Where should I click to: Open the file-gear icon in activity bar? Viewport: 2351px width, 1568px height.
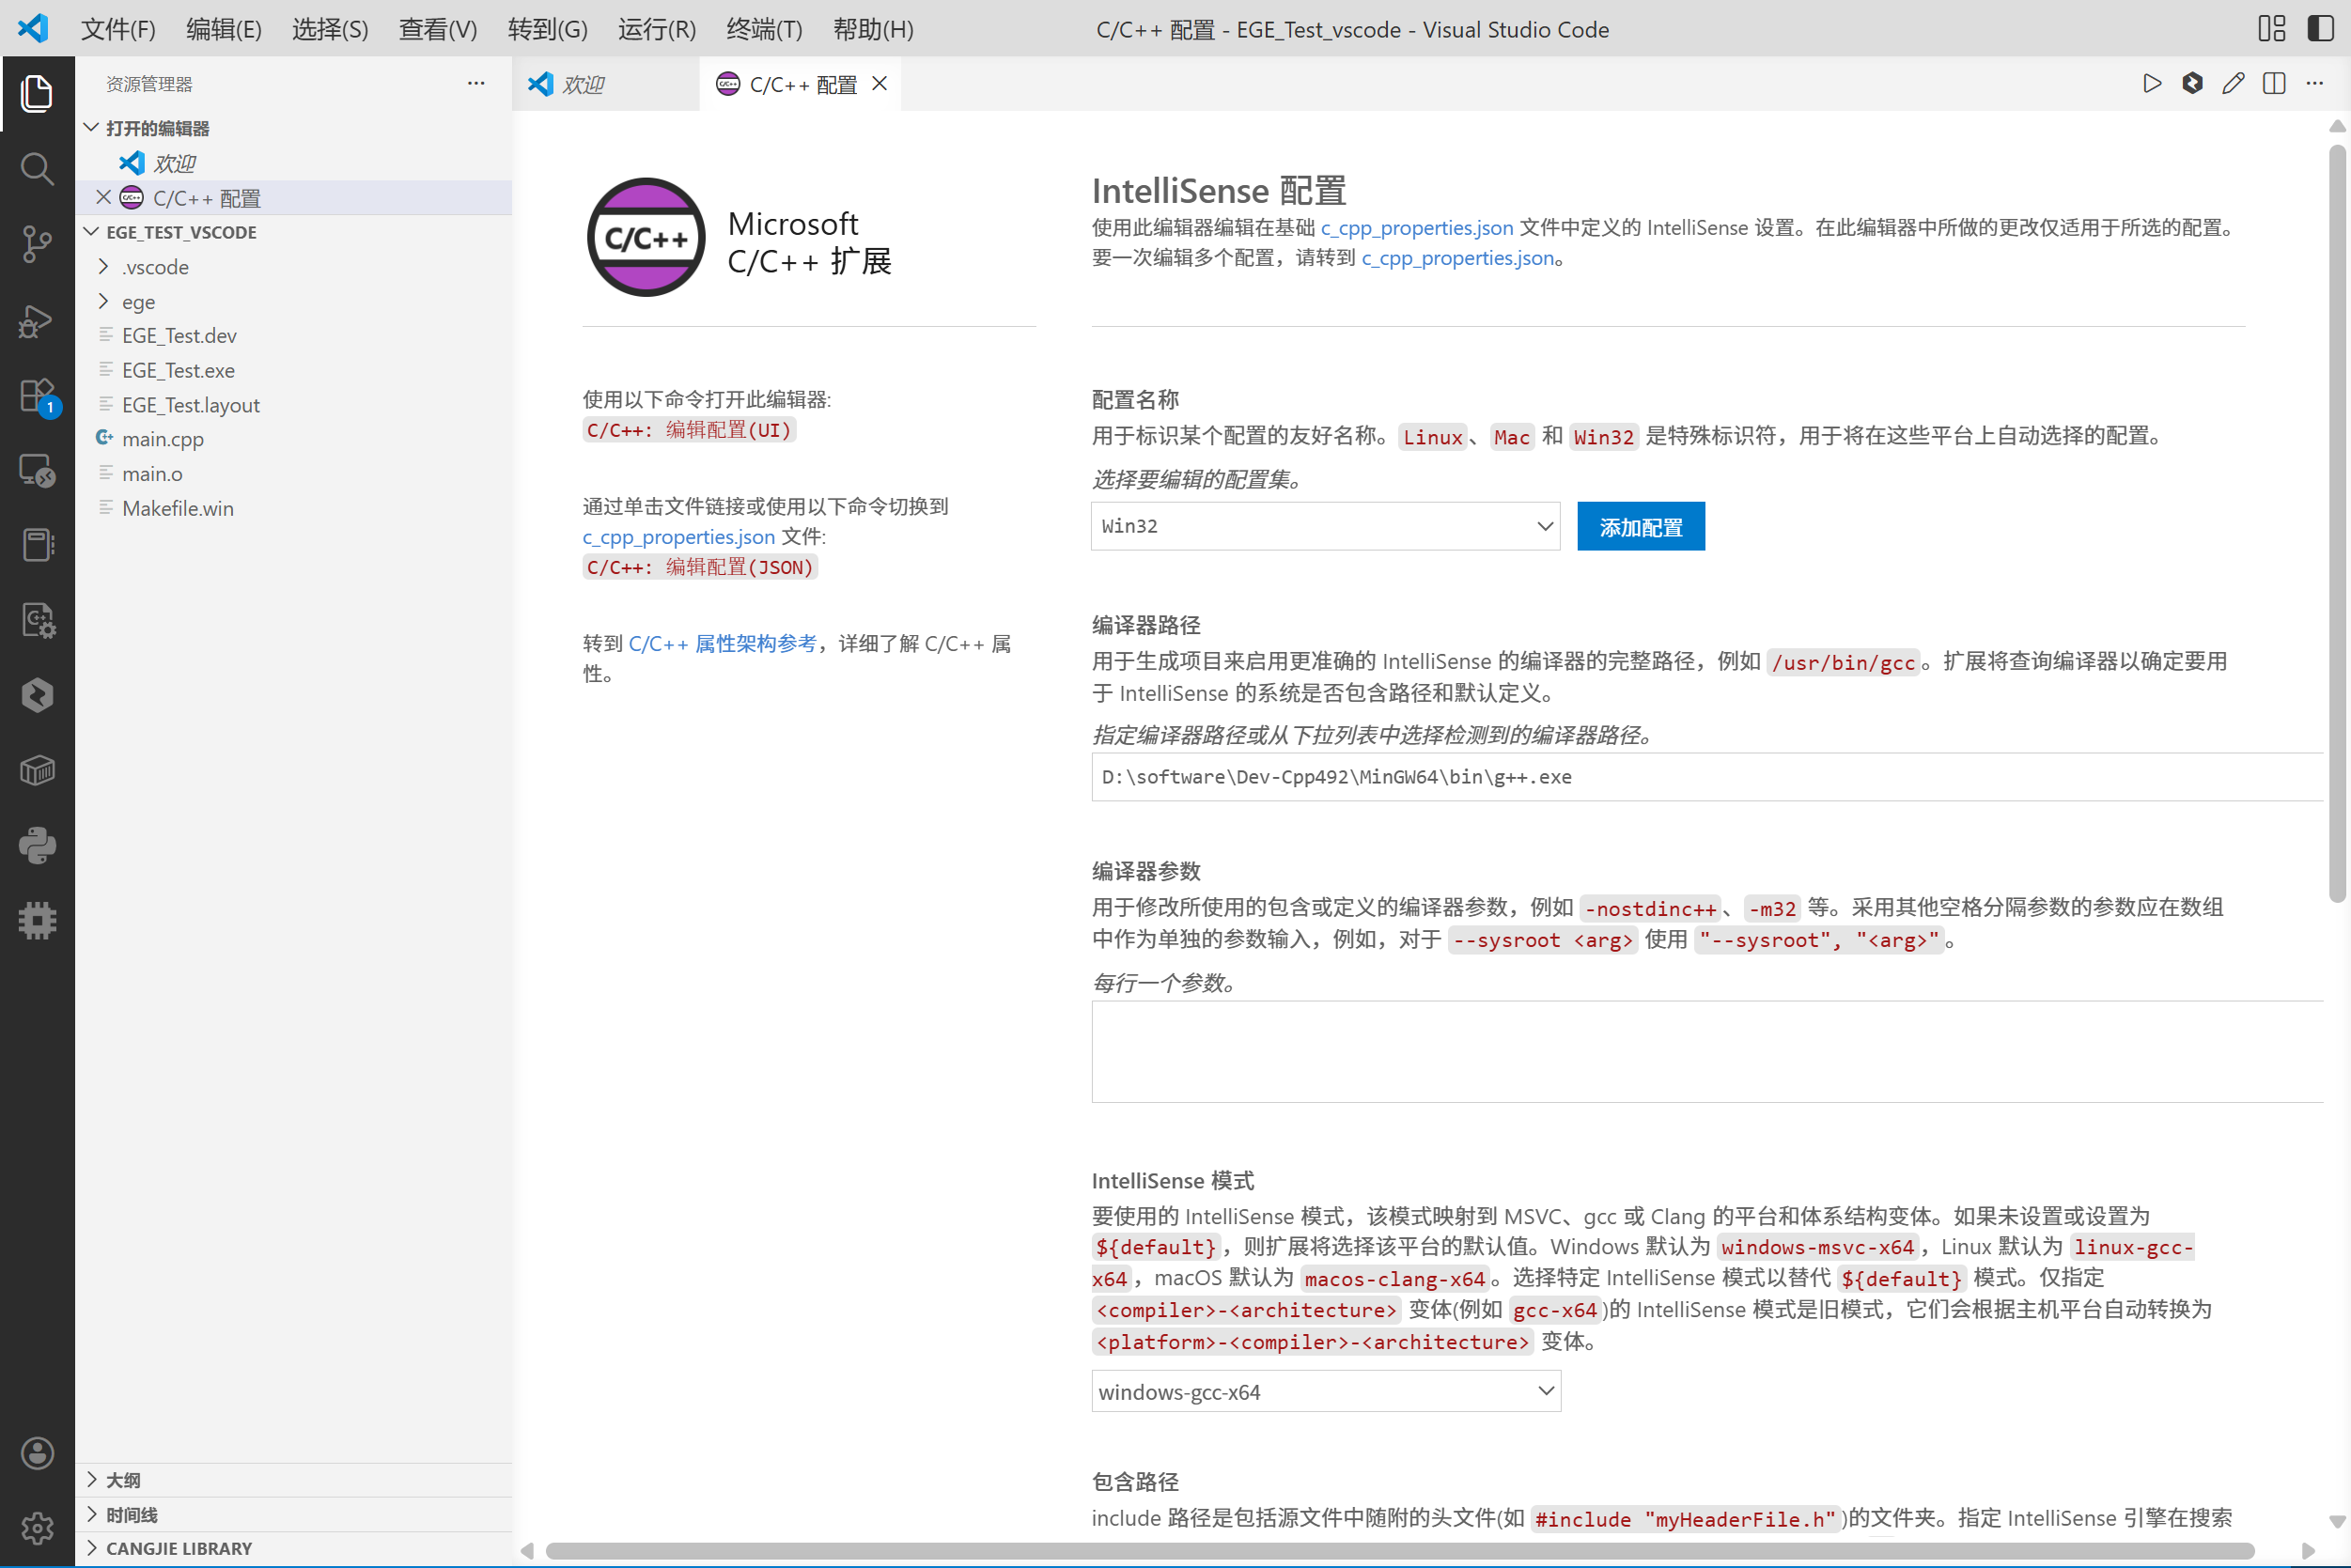[x=37, y=620]
